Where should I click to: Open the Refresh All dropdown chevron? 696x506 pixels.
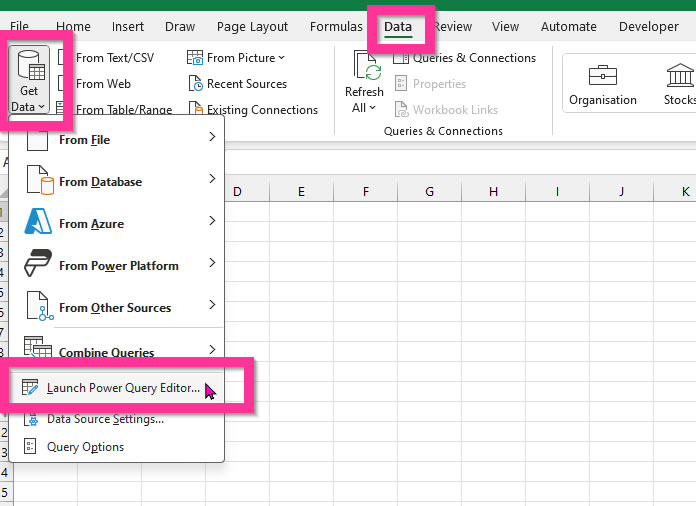coord(372,107)
